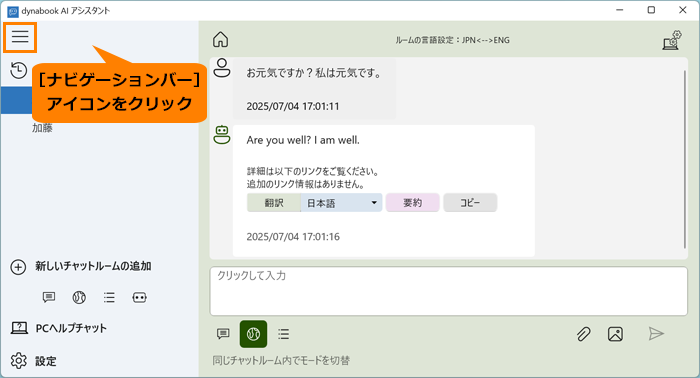Viewport: 700px width, 378px height.
Task: Close the dynabook AI アシスタント window
Action: click(x=683, y=10)
